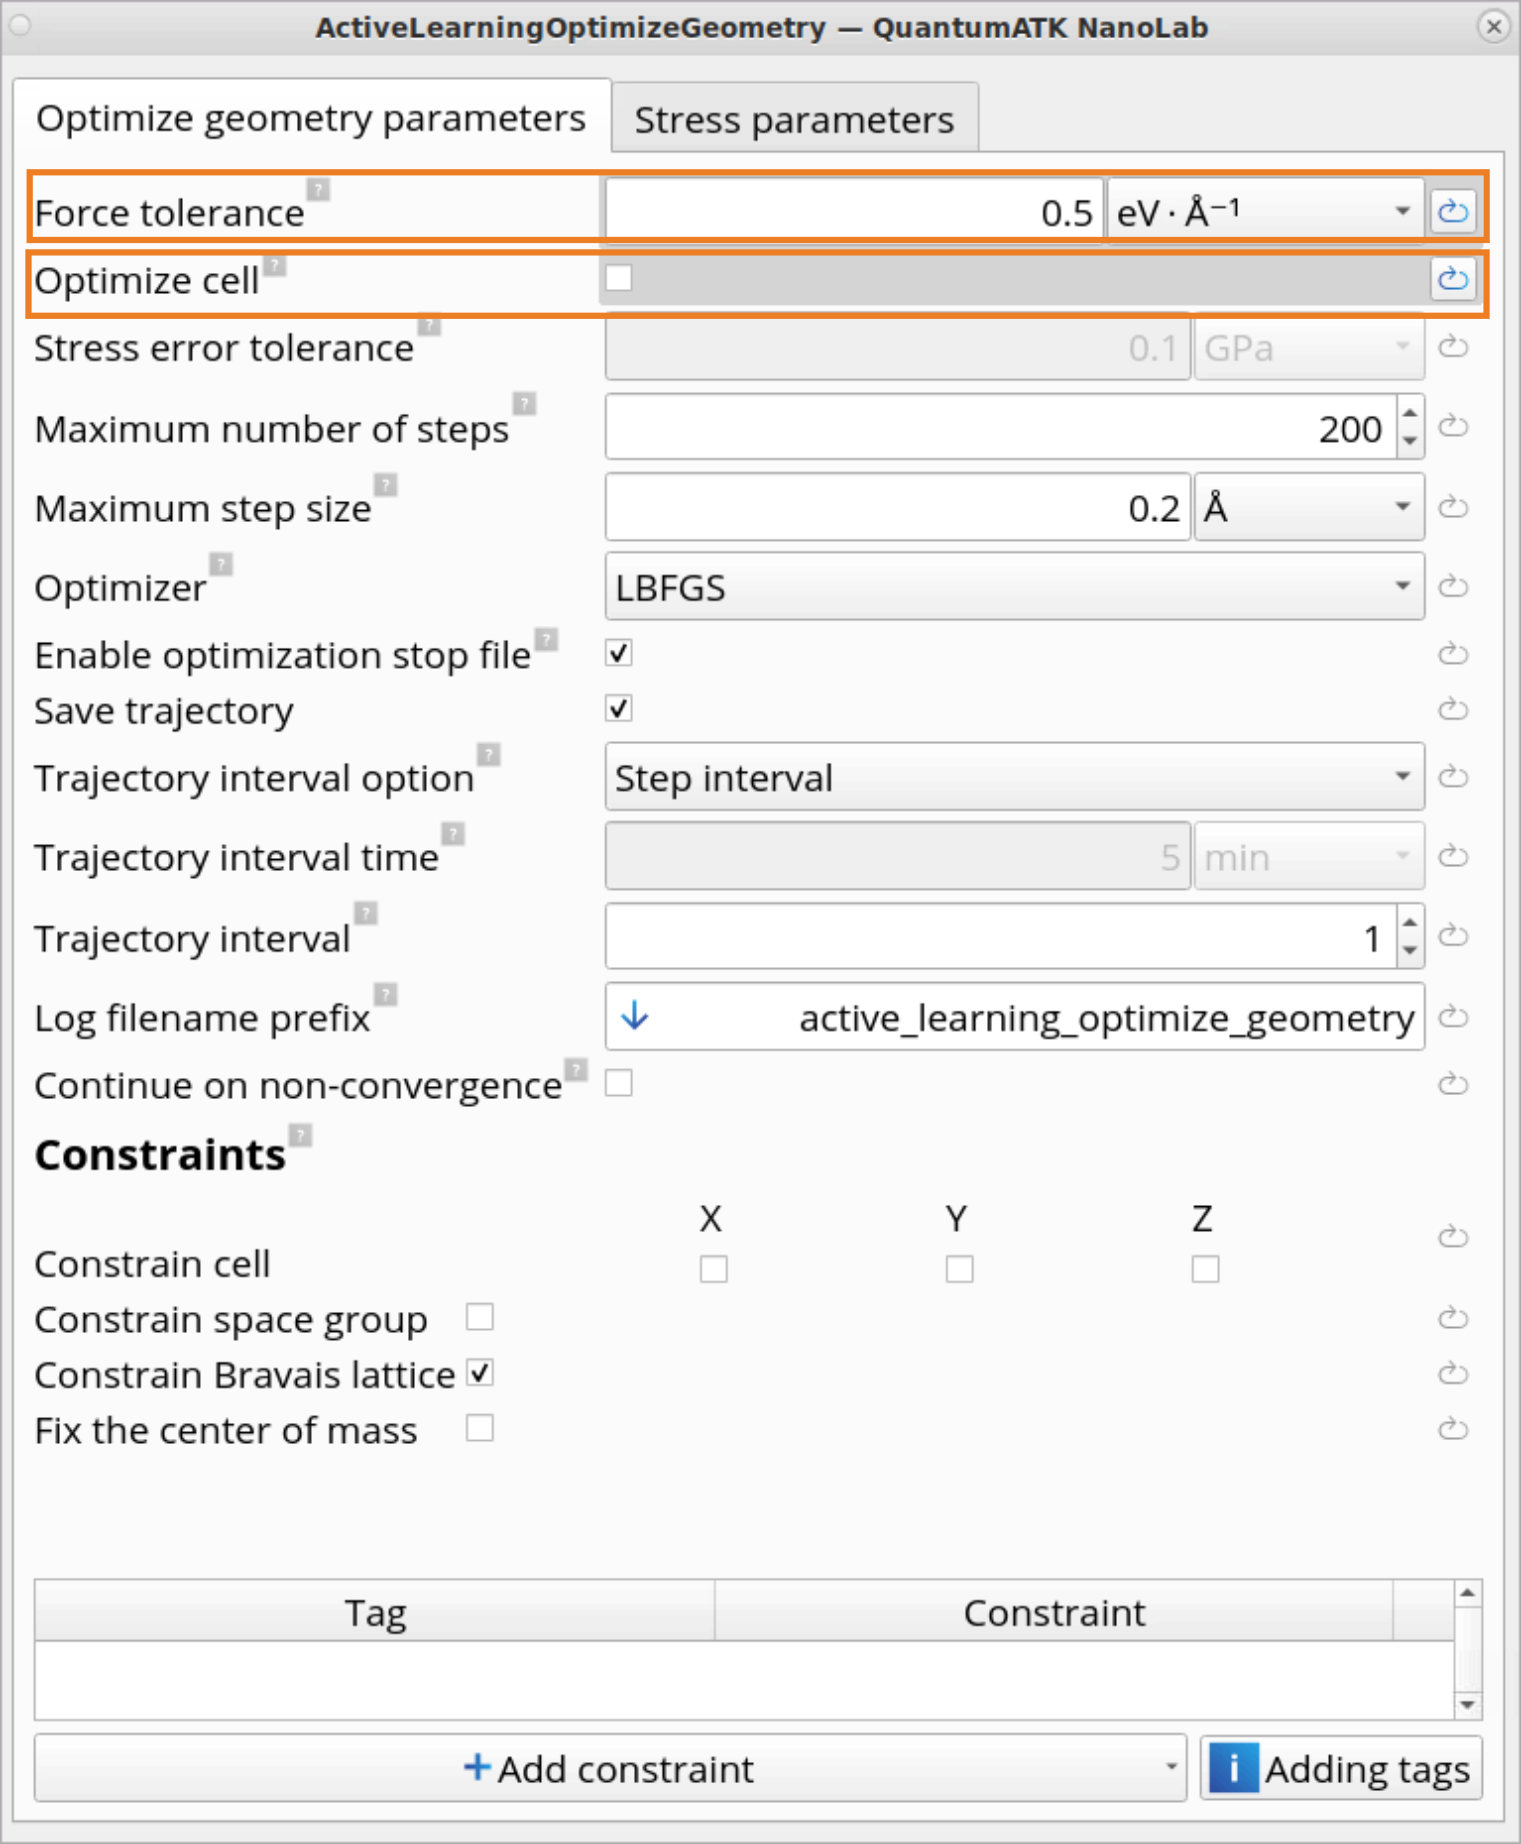Click Maximum number of steps field
1521x1844 pixels.
(1001, 427)
